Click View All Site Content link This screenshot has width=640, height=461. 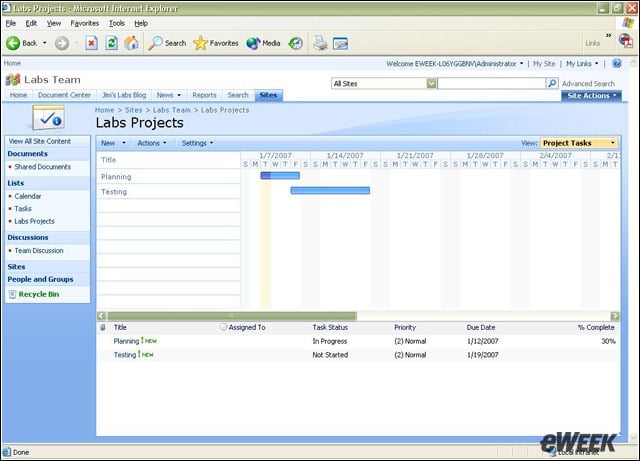click(40, 141)
